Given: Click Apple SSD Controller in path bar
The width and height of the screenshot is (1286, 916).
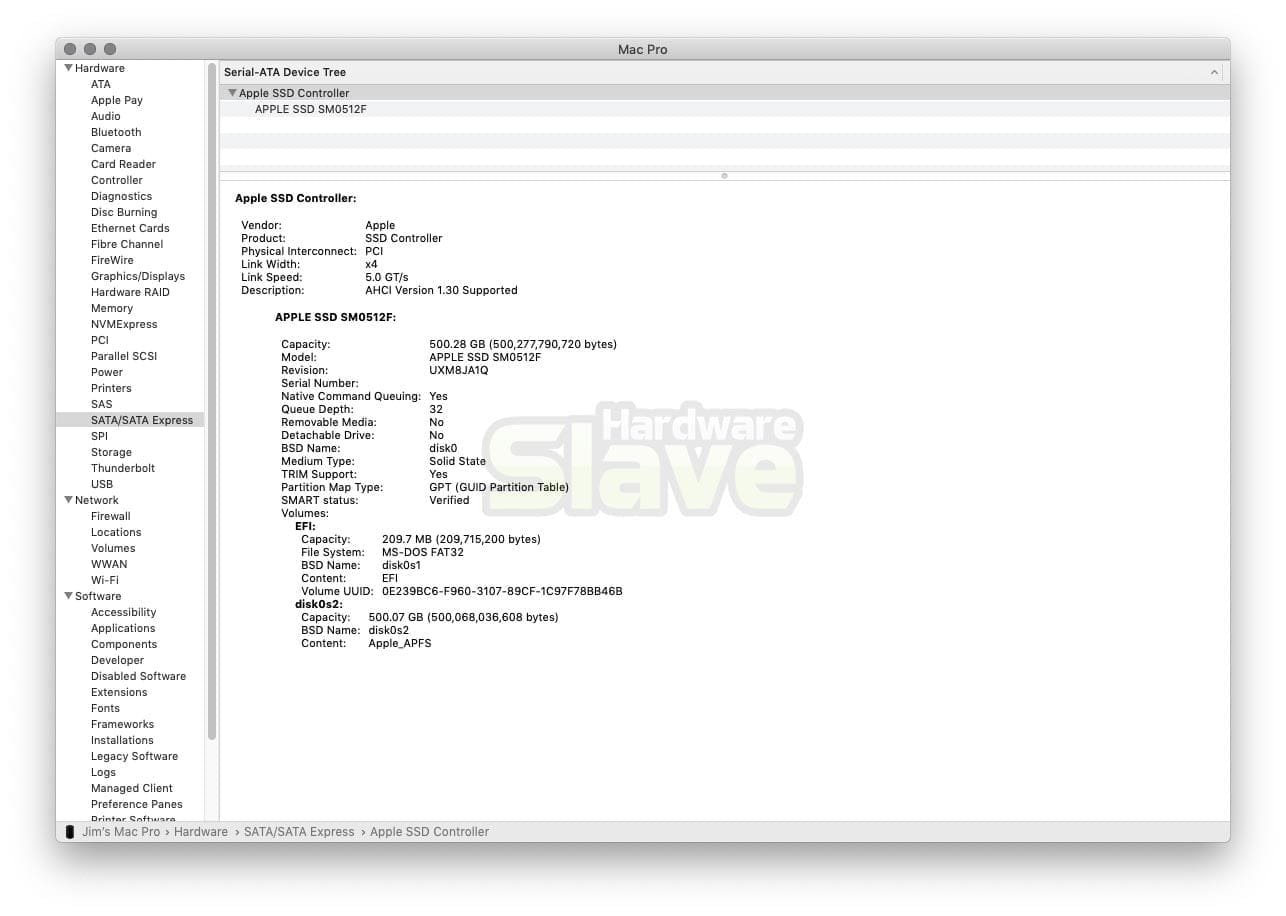Looking at the screenshot, I should click(429, 832).
